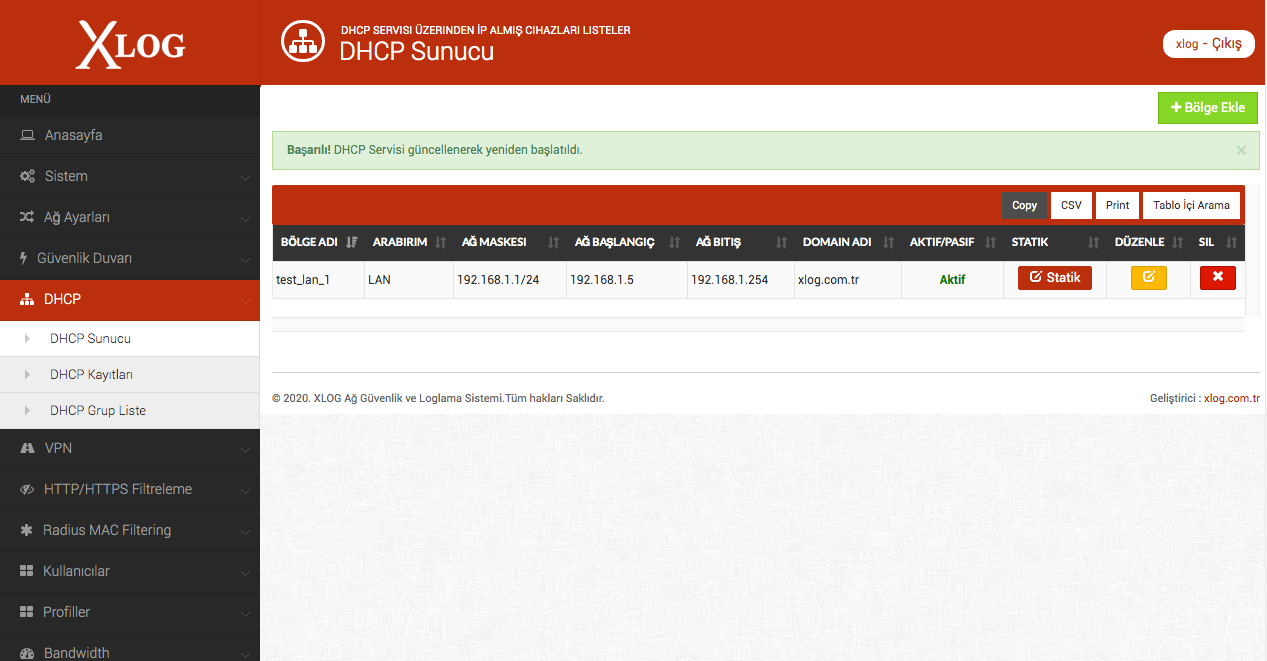
Task: Open DHCP Grup Liste submenu item
Action: click(130, 410)
